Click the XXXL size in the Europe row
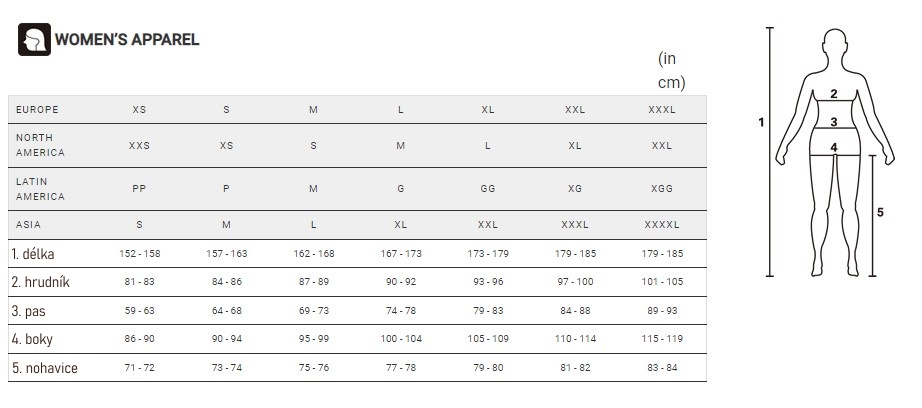922x408 pixels. 662,109
